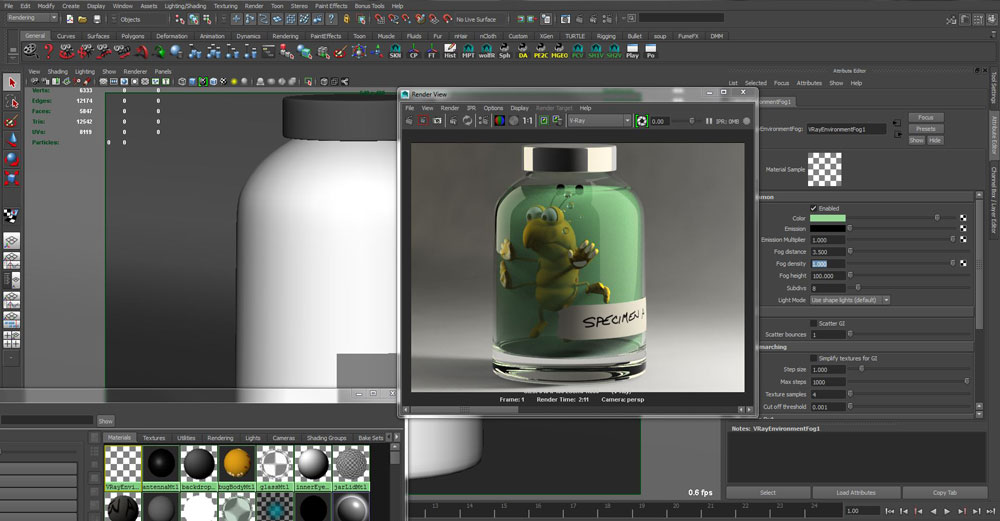Viewport: 1000px width, 521px height.
Task: Click the lock selection padlock icon
Action: (346, 19)
